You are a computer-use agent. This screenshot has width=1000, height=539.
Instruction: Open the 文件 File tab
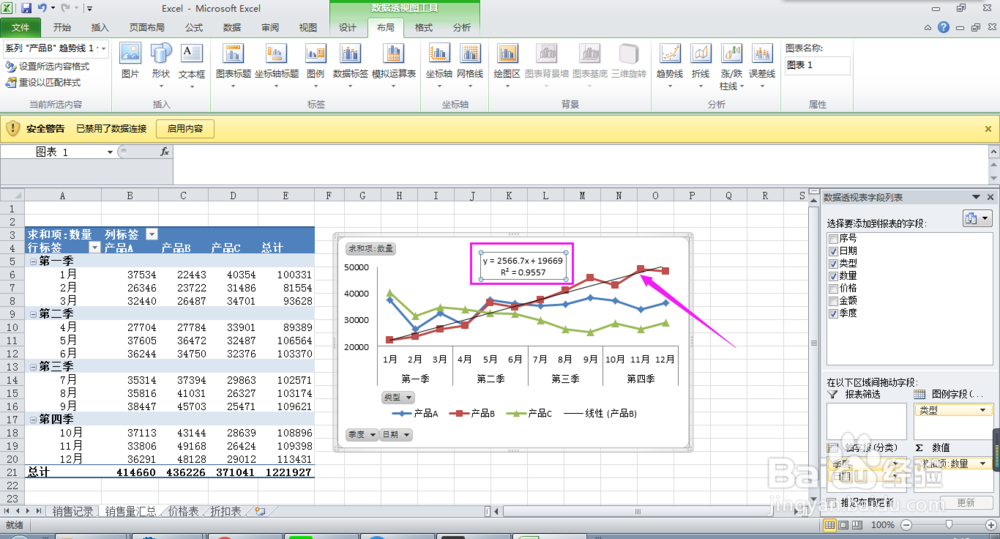tap(20, 27)
